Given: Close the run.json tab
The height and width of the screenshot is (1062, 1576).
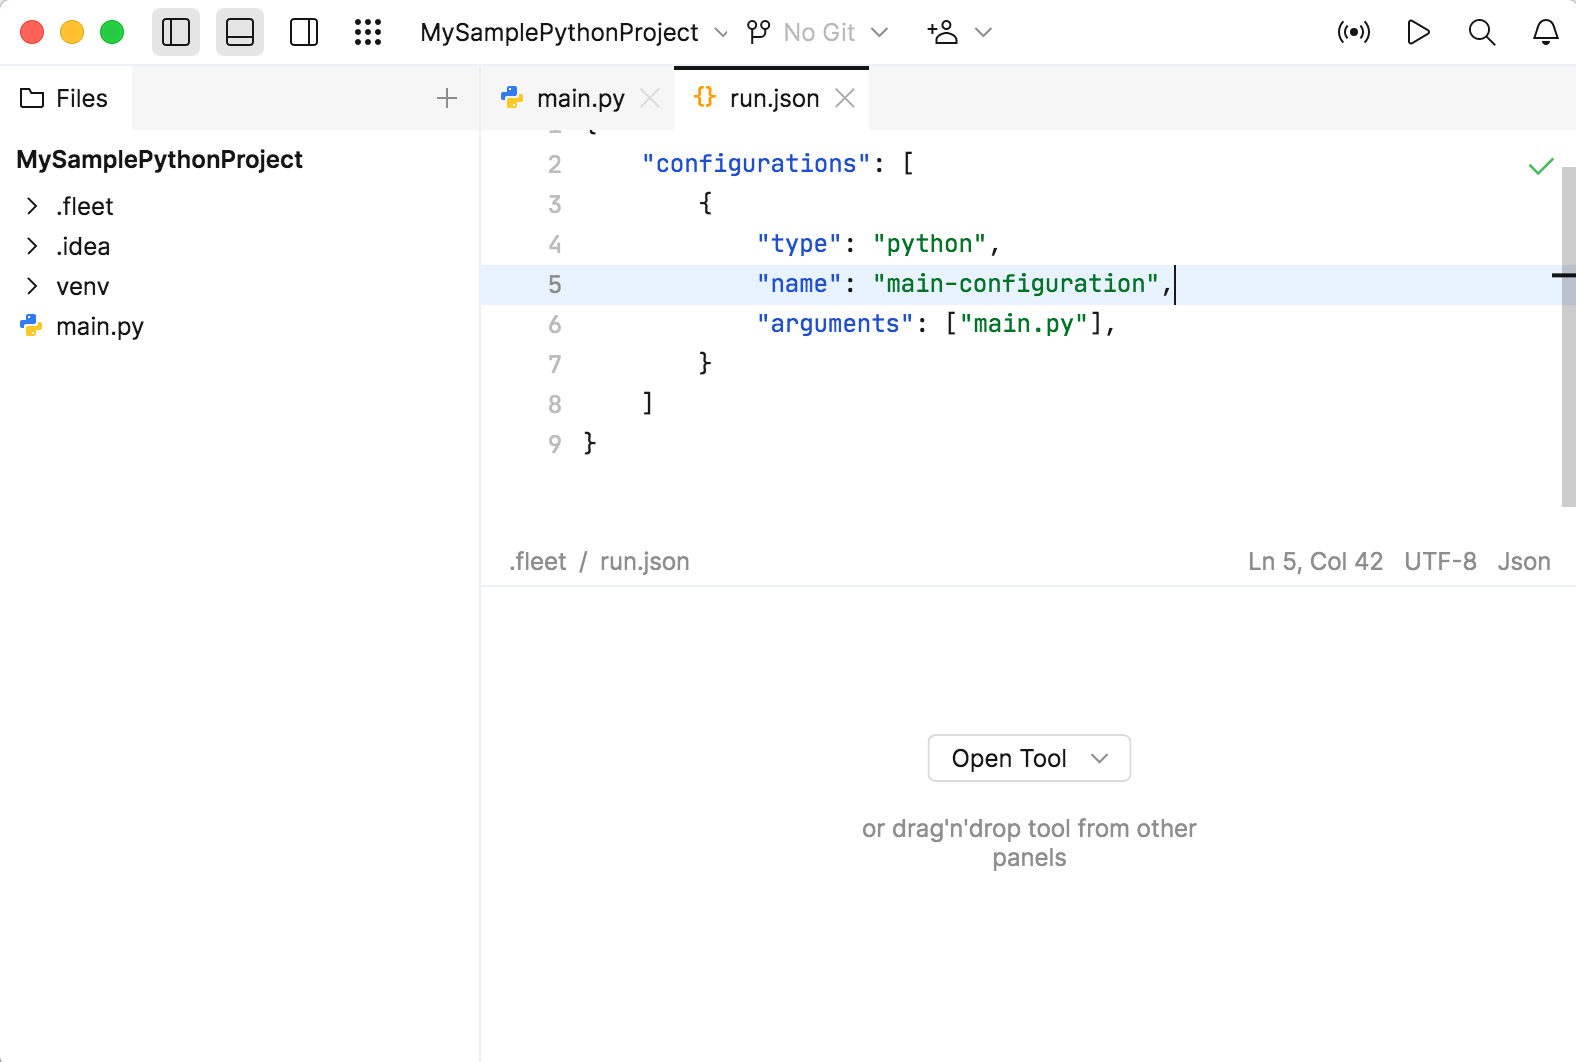Looking at the screenshot, I should click(x=845, y=98).
